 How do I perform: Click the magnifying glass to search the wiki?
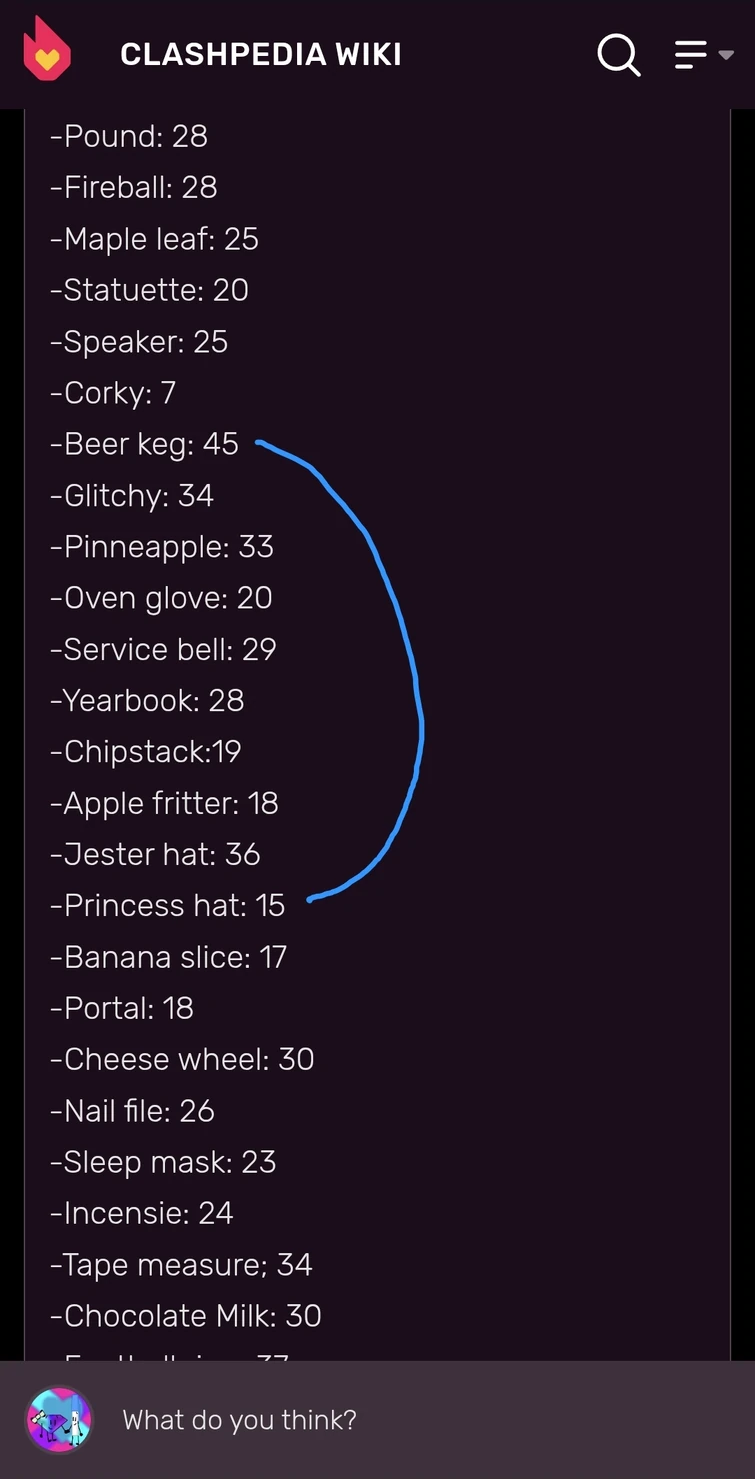pyautogui.click(x=618, y=55)
